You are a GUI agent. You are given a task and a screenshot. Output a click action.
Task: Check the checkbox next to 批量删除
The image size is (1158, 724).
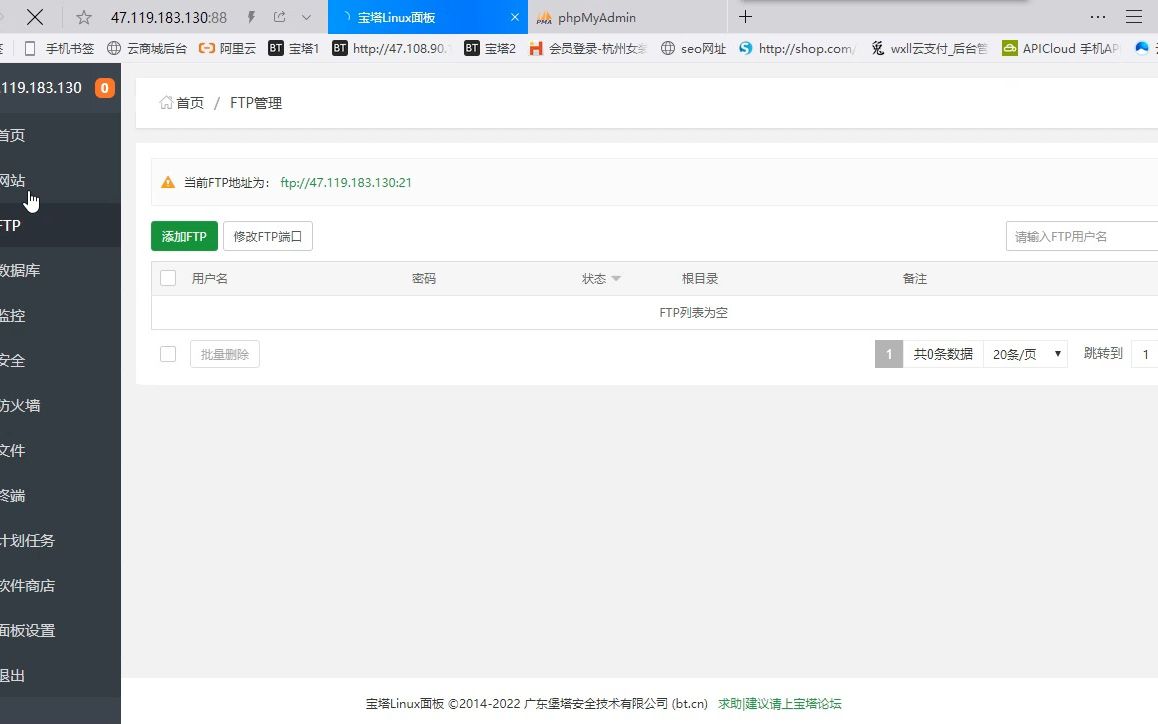(167, 353)
